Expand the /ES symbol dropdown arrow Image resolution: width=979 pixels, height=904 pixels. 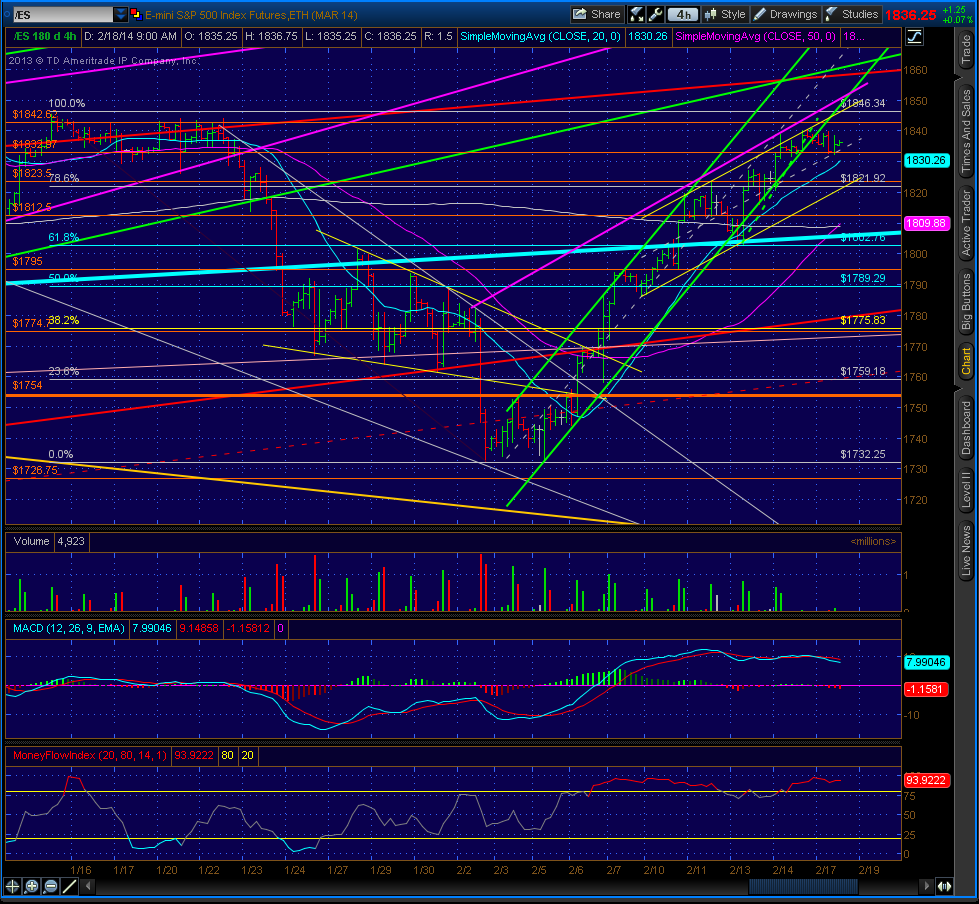121,14
